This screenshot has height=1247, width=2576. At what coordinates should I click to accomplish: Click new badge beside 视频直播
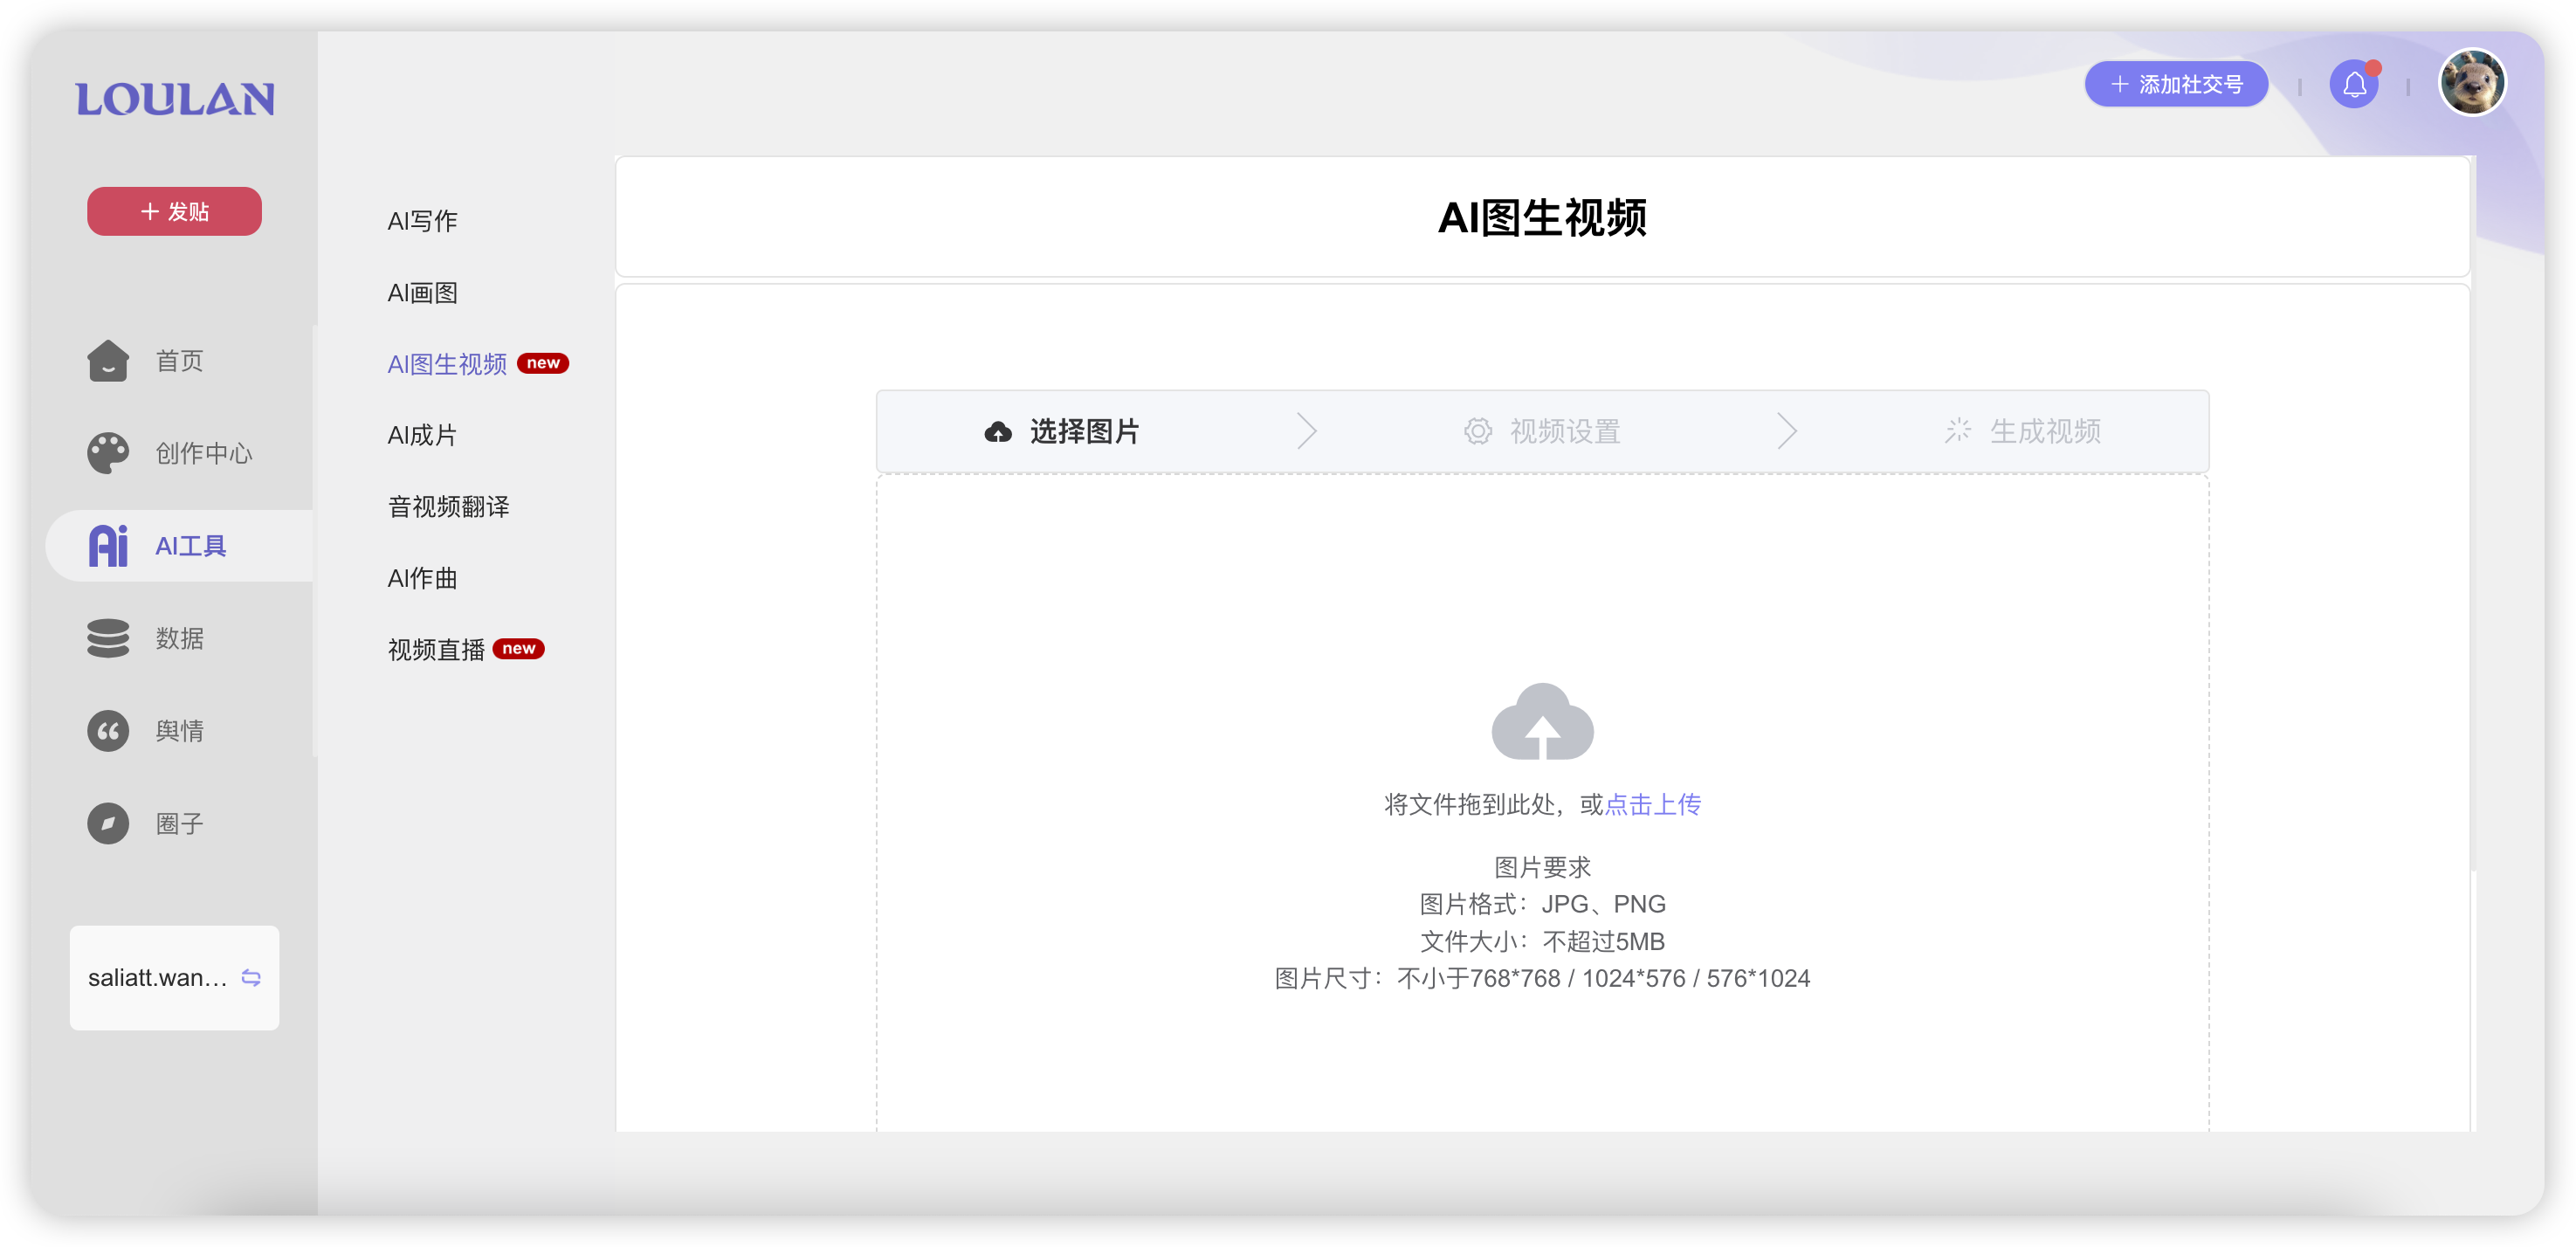click(x=519, y=648)
